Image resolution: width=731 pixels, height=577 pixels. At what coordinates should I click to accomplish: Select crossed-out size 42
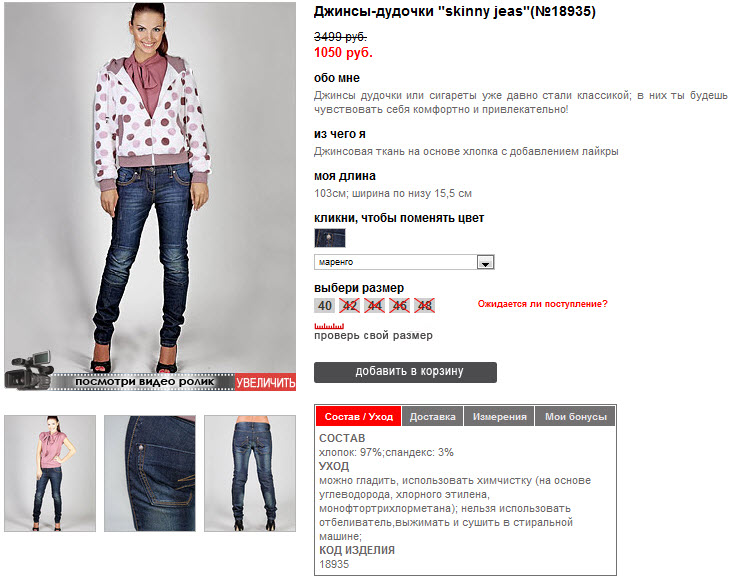click(350, 306)
